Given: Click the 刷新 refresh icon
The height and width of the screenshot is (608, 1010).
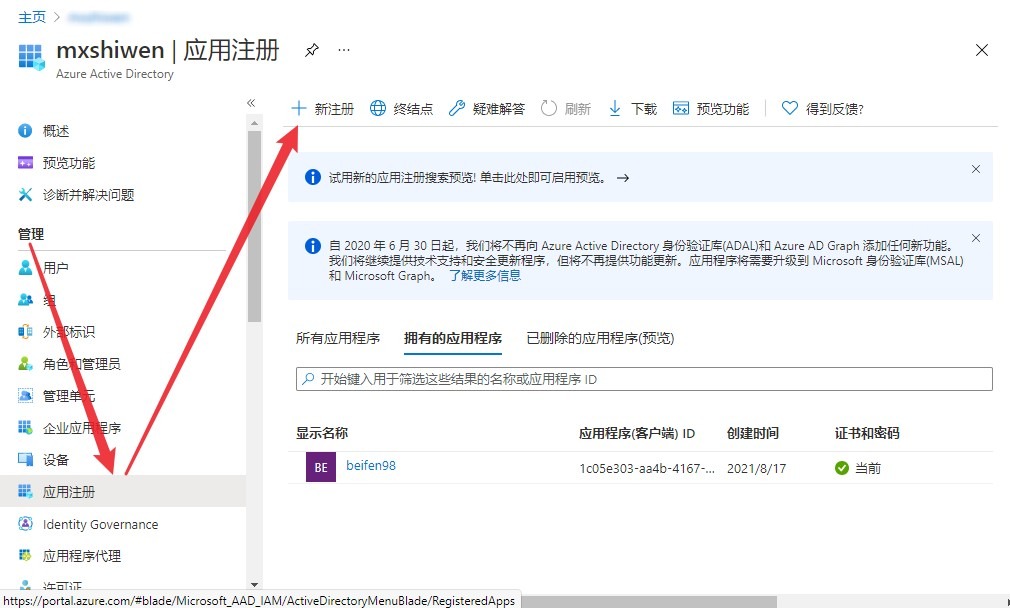Looking at the screenshot, I should [549, 108].
